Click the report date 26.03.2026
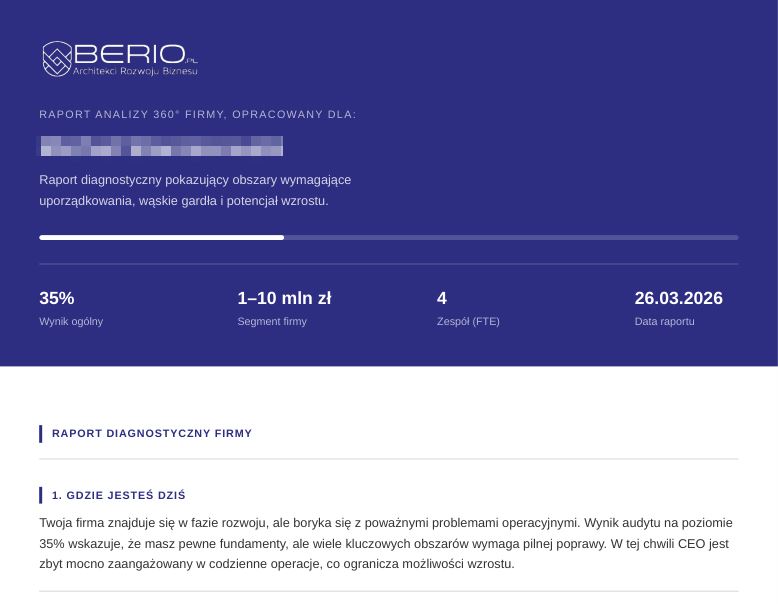Viewport: 778px width, 604px height. 678,298
